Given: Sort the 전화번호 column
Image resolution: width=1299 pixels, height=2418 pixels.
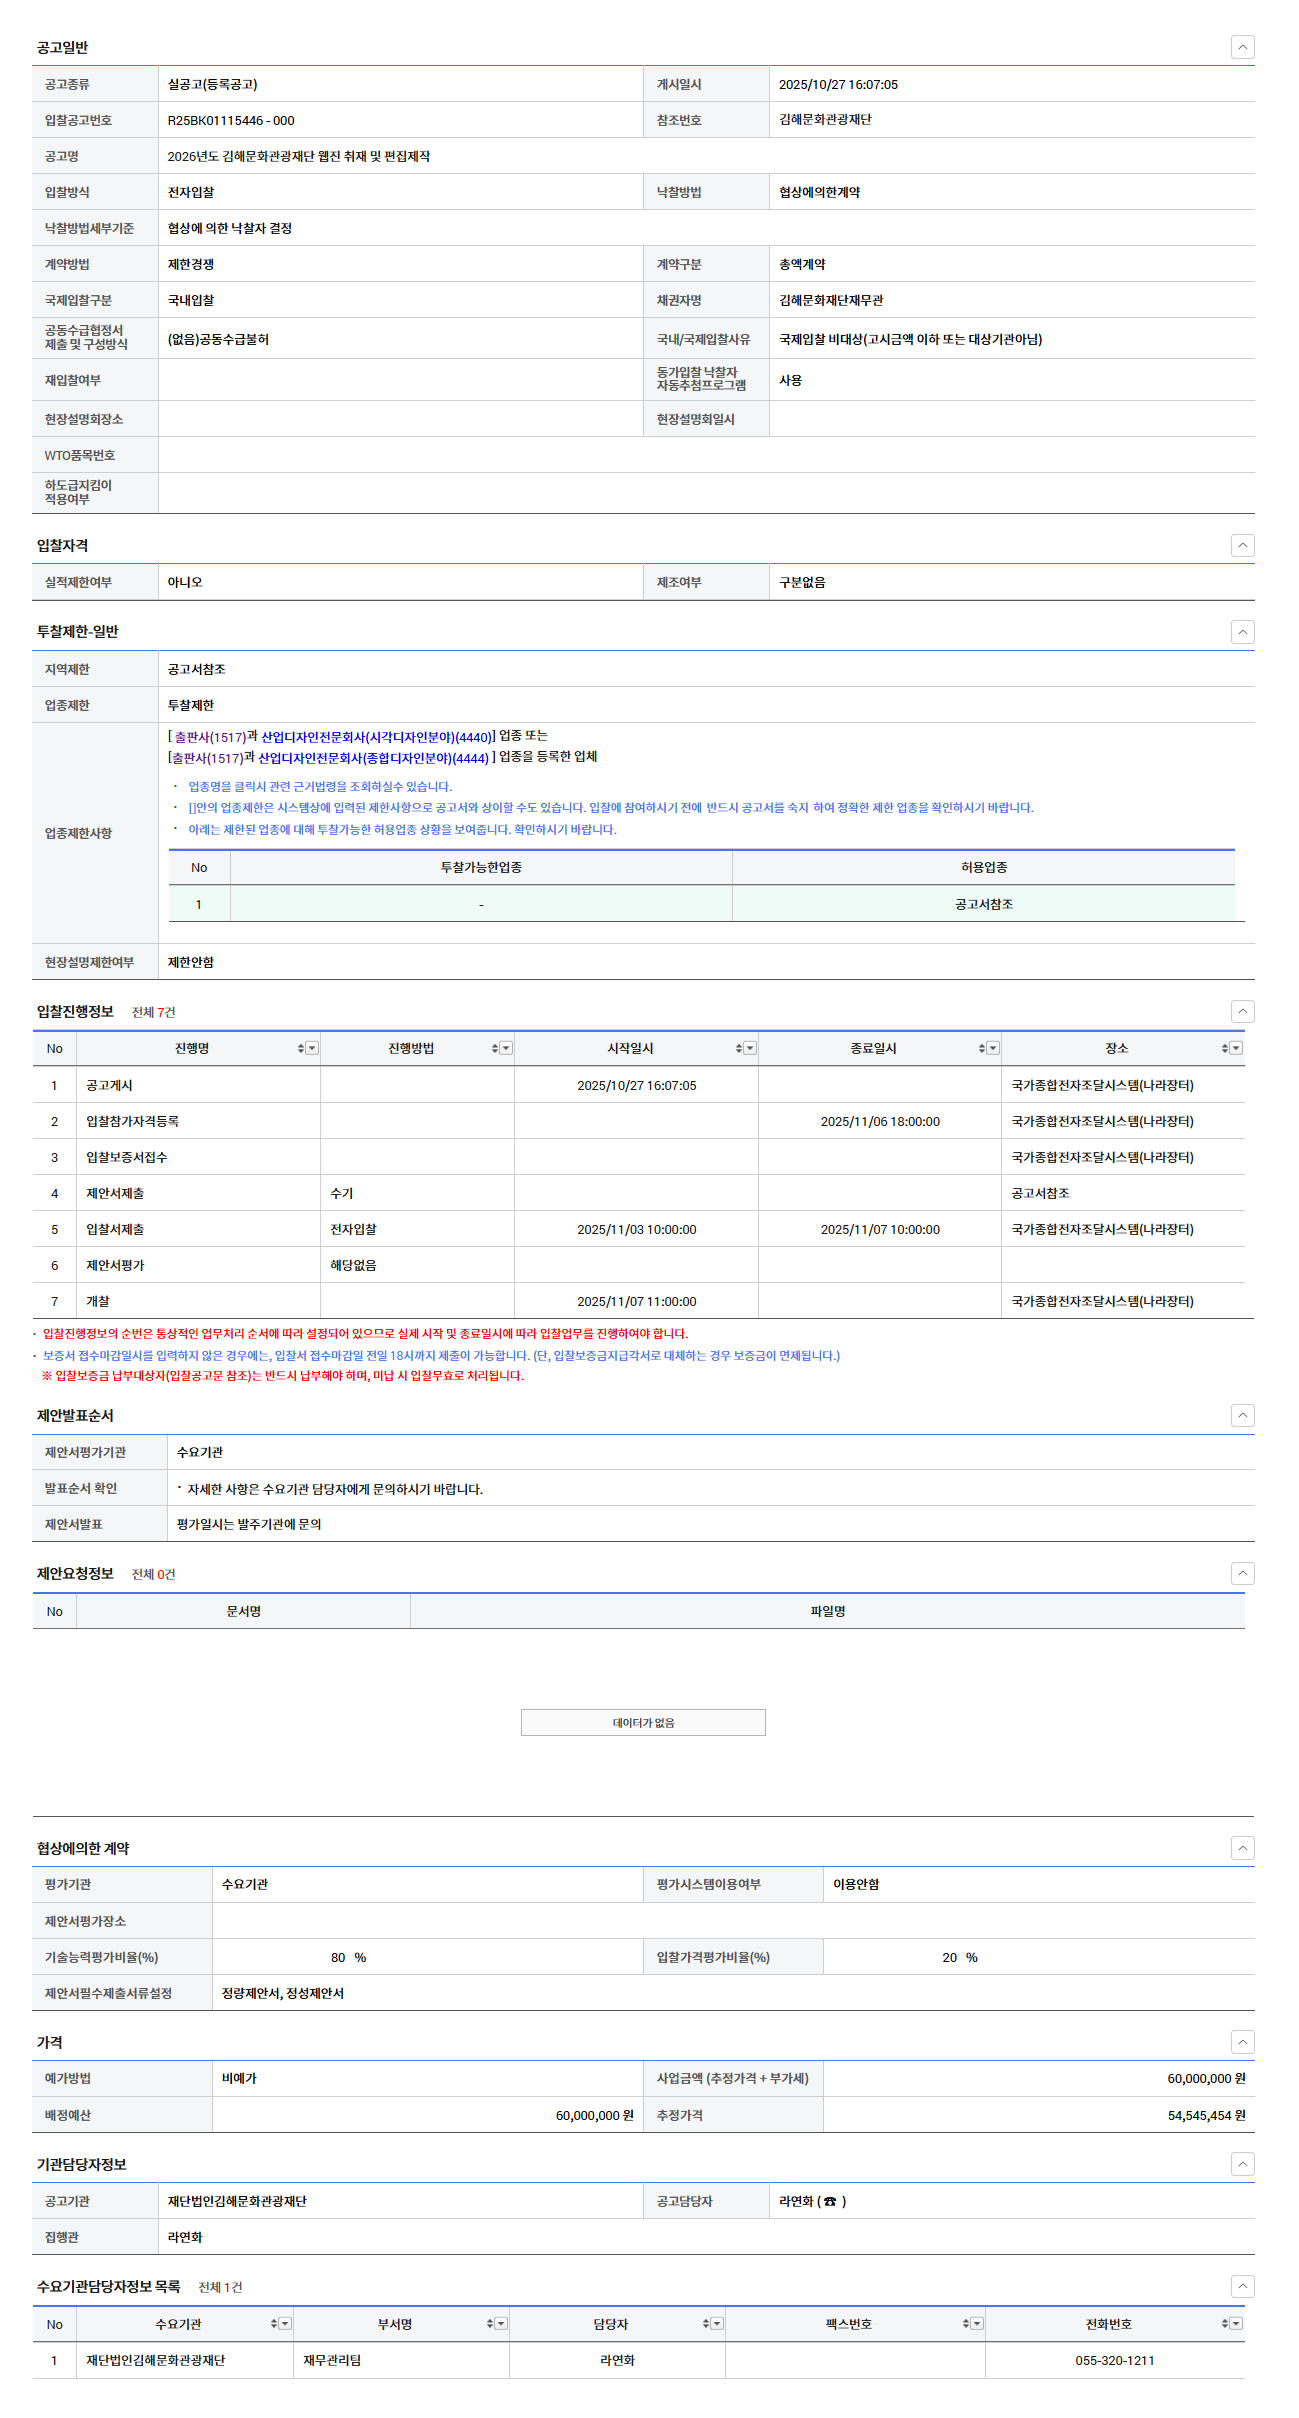Looking at the screenshot, I should pos(1224,2324).
